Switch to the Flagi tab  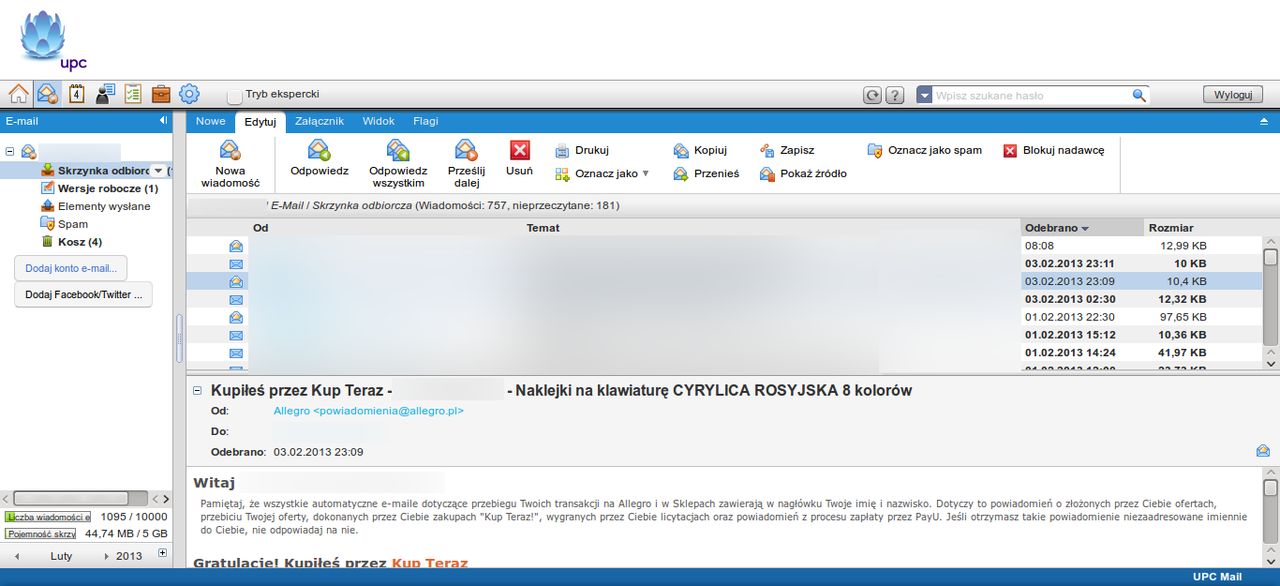point(426,121)
